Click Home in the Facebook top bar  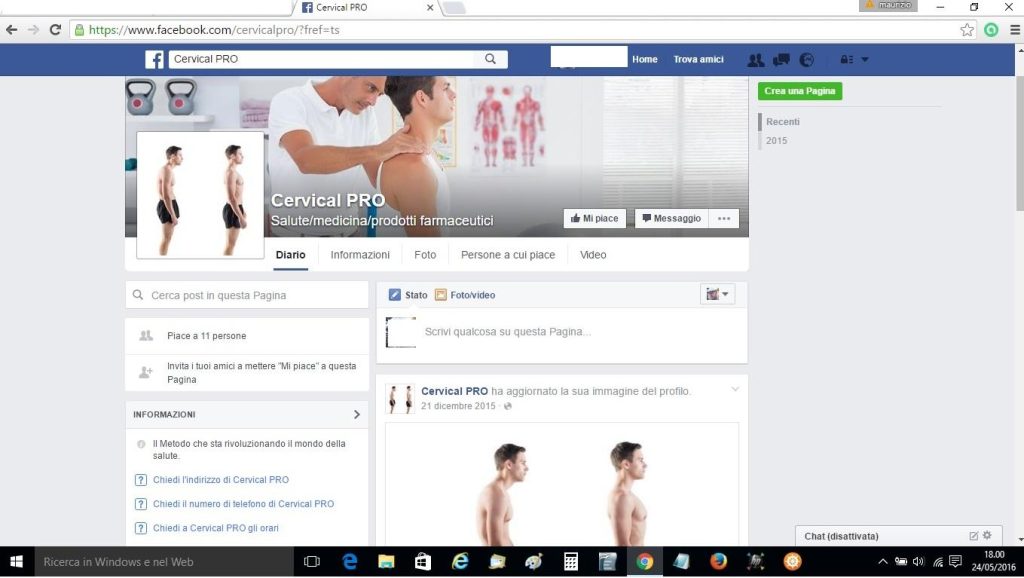[x=645, y=59]
